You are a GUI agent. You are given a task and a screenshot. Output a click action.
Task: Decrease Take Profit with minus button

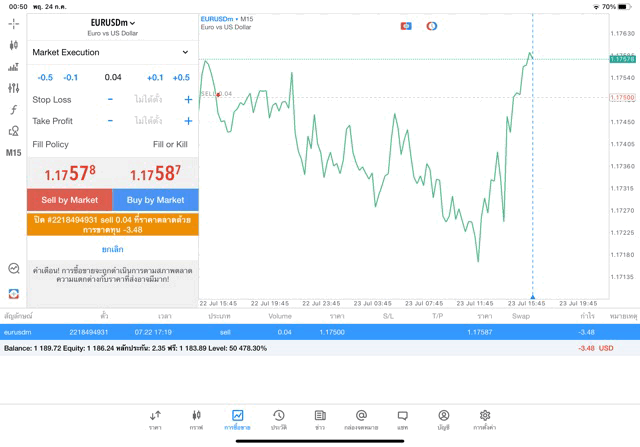pyautogui.click(x=110, y=121)
